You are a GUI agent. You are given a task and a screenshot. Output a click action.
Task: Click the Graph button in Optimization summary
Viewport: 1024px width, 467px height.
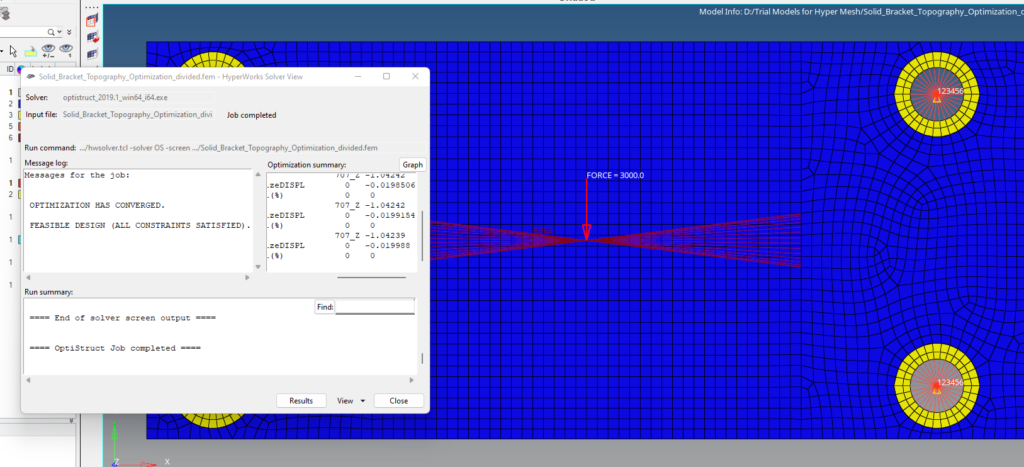(412, 165)
